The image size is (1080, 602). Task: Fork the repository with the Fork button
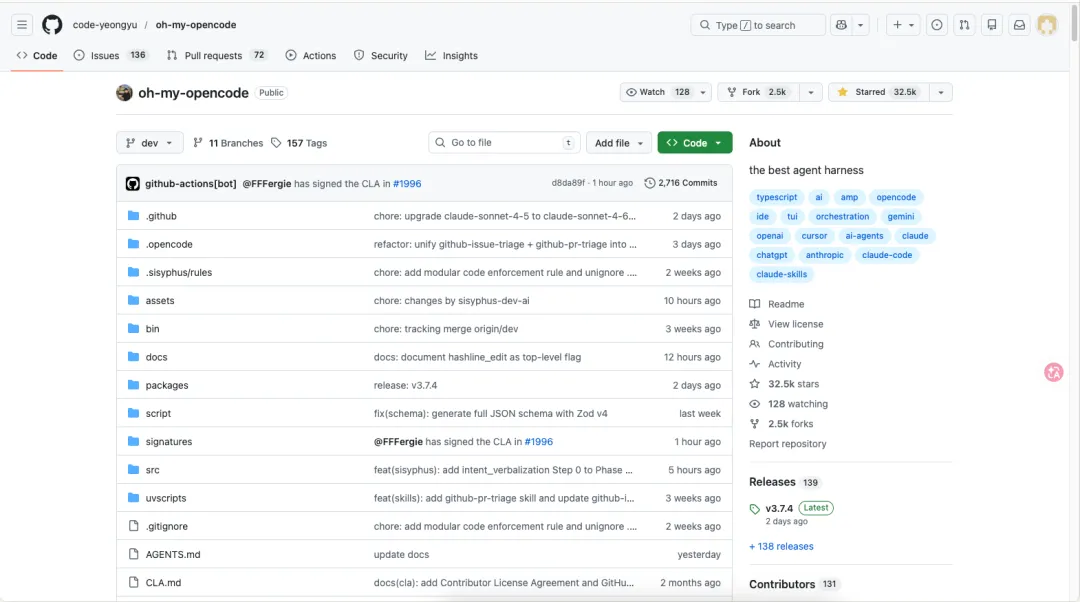(x=758, y=92)
